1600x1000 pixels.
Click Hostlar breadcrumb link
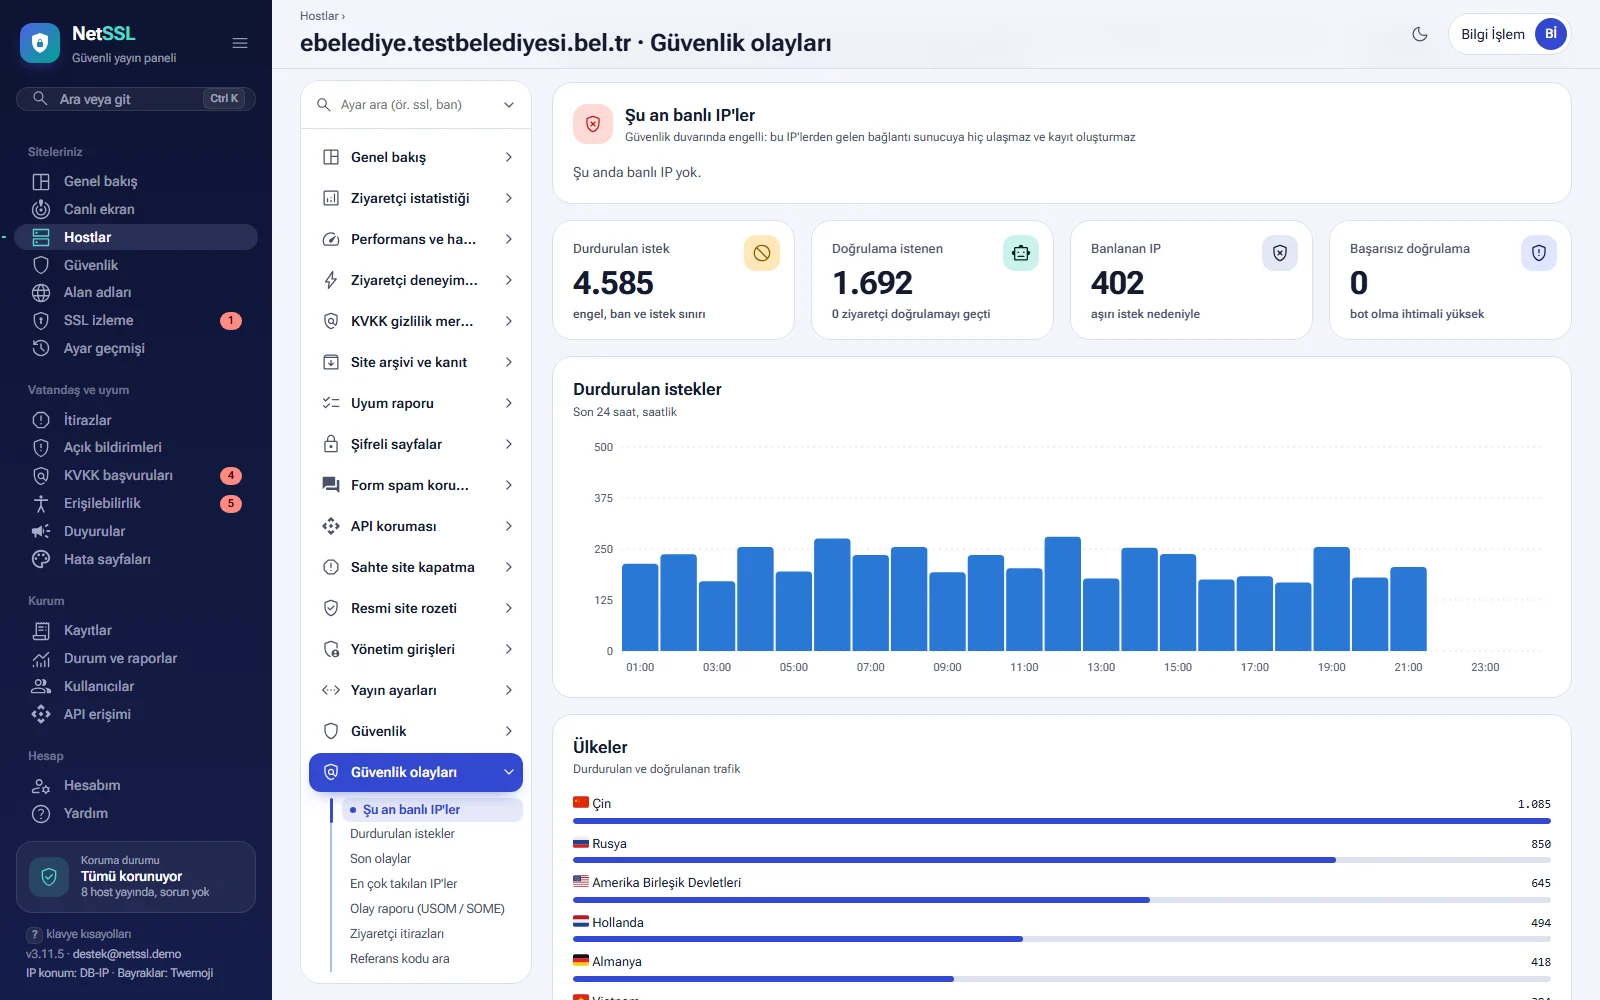319,16
